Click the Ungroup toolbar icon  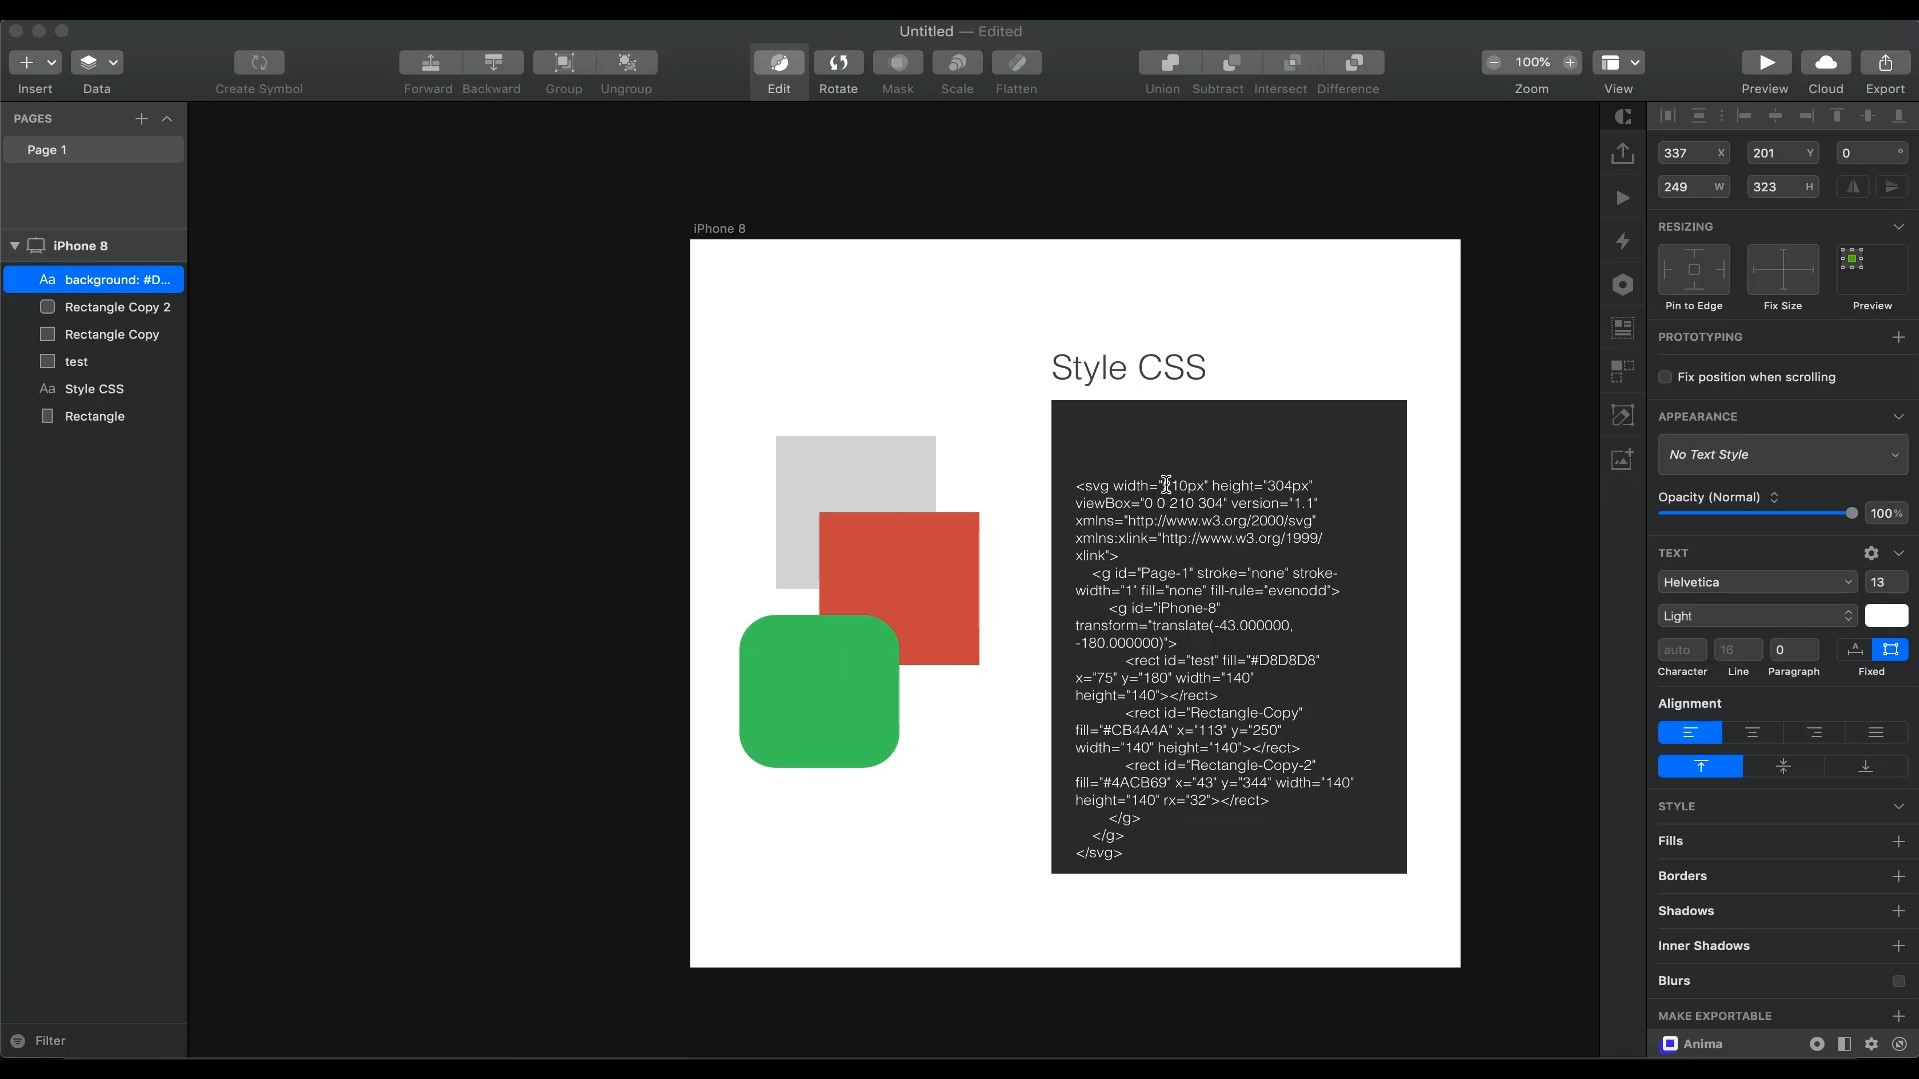pyautogui.click(x=627, y=62)
